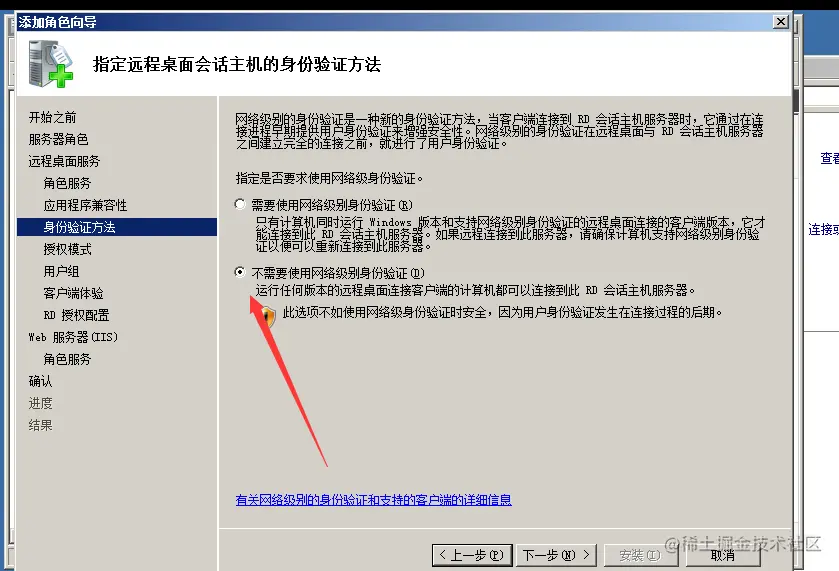Open link about network level authentication details
Viewport: 839px width, 571px height.
pyautogui.click(x=373, y=500)
